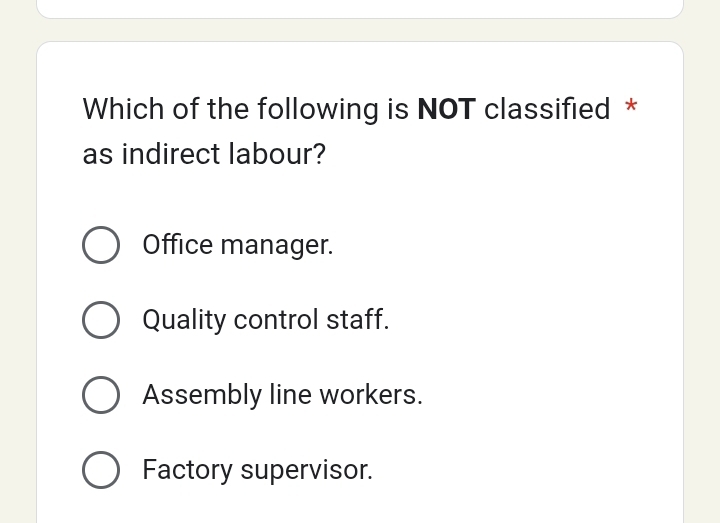Select the Office manager radio button
The image size is (720, 523).
[x=101, y=245]
